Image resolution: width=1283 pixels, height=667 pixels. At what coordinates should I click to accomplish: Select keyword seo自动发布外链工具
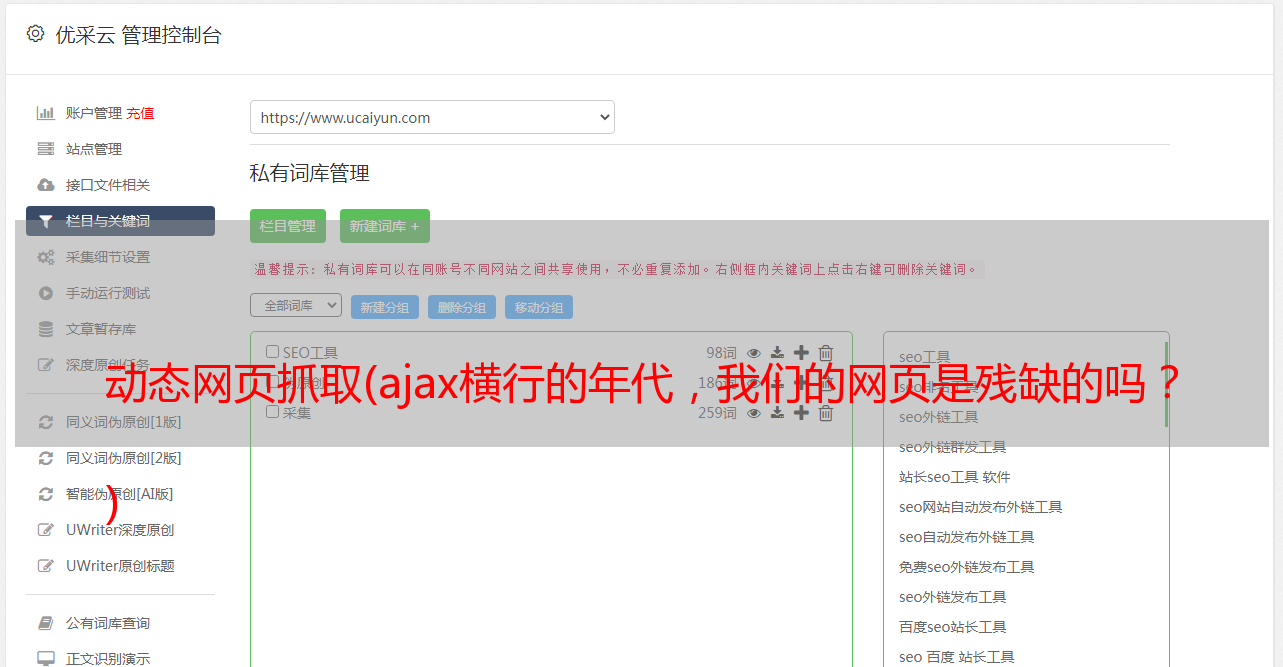coord(967,537)
